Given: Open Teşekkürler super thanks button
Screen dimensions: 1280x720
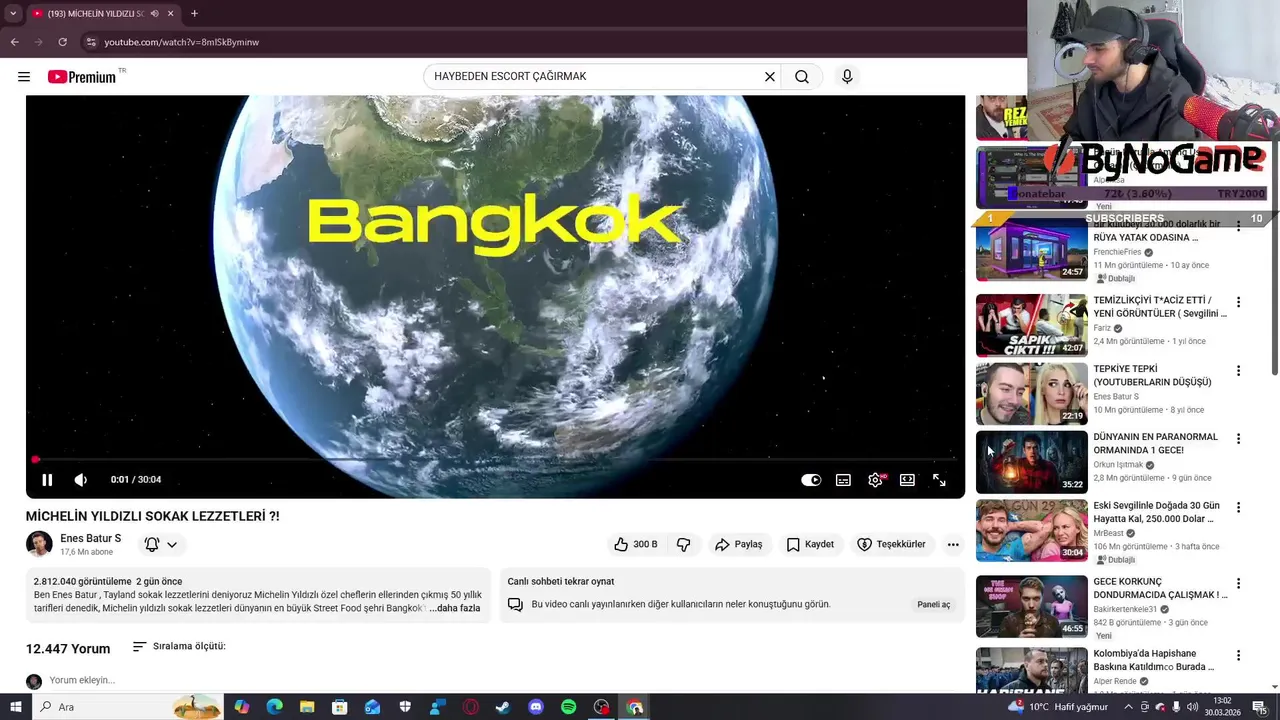Looking at the screenshot, I should 891,544.
